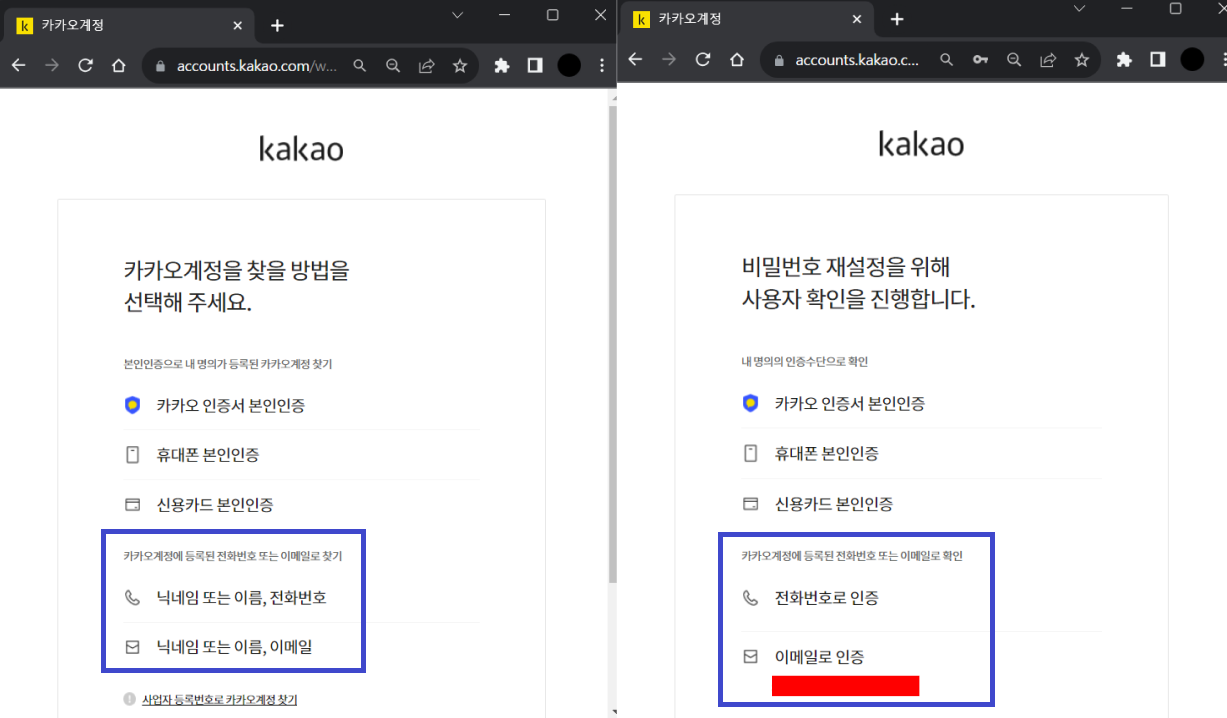Open Chrome three-dot menu in left window
The image size is (1227, 718).
click(x=602, y=65)
